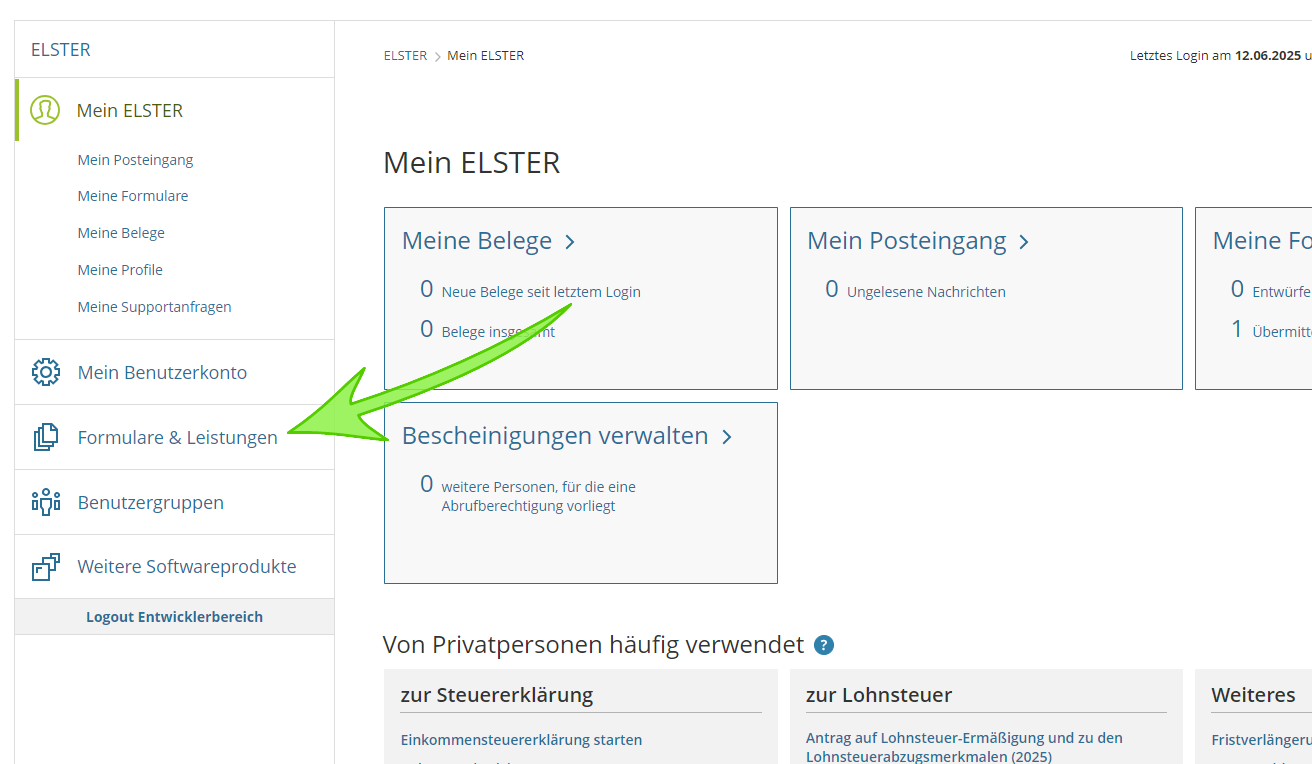
Task: Click the 'zur Lohnsteuer' section heading
Action: (x=879, y=695)
